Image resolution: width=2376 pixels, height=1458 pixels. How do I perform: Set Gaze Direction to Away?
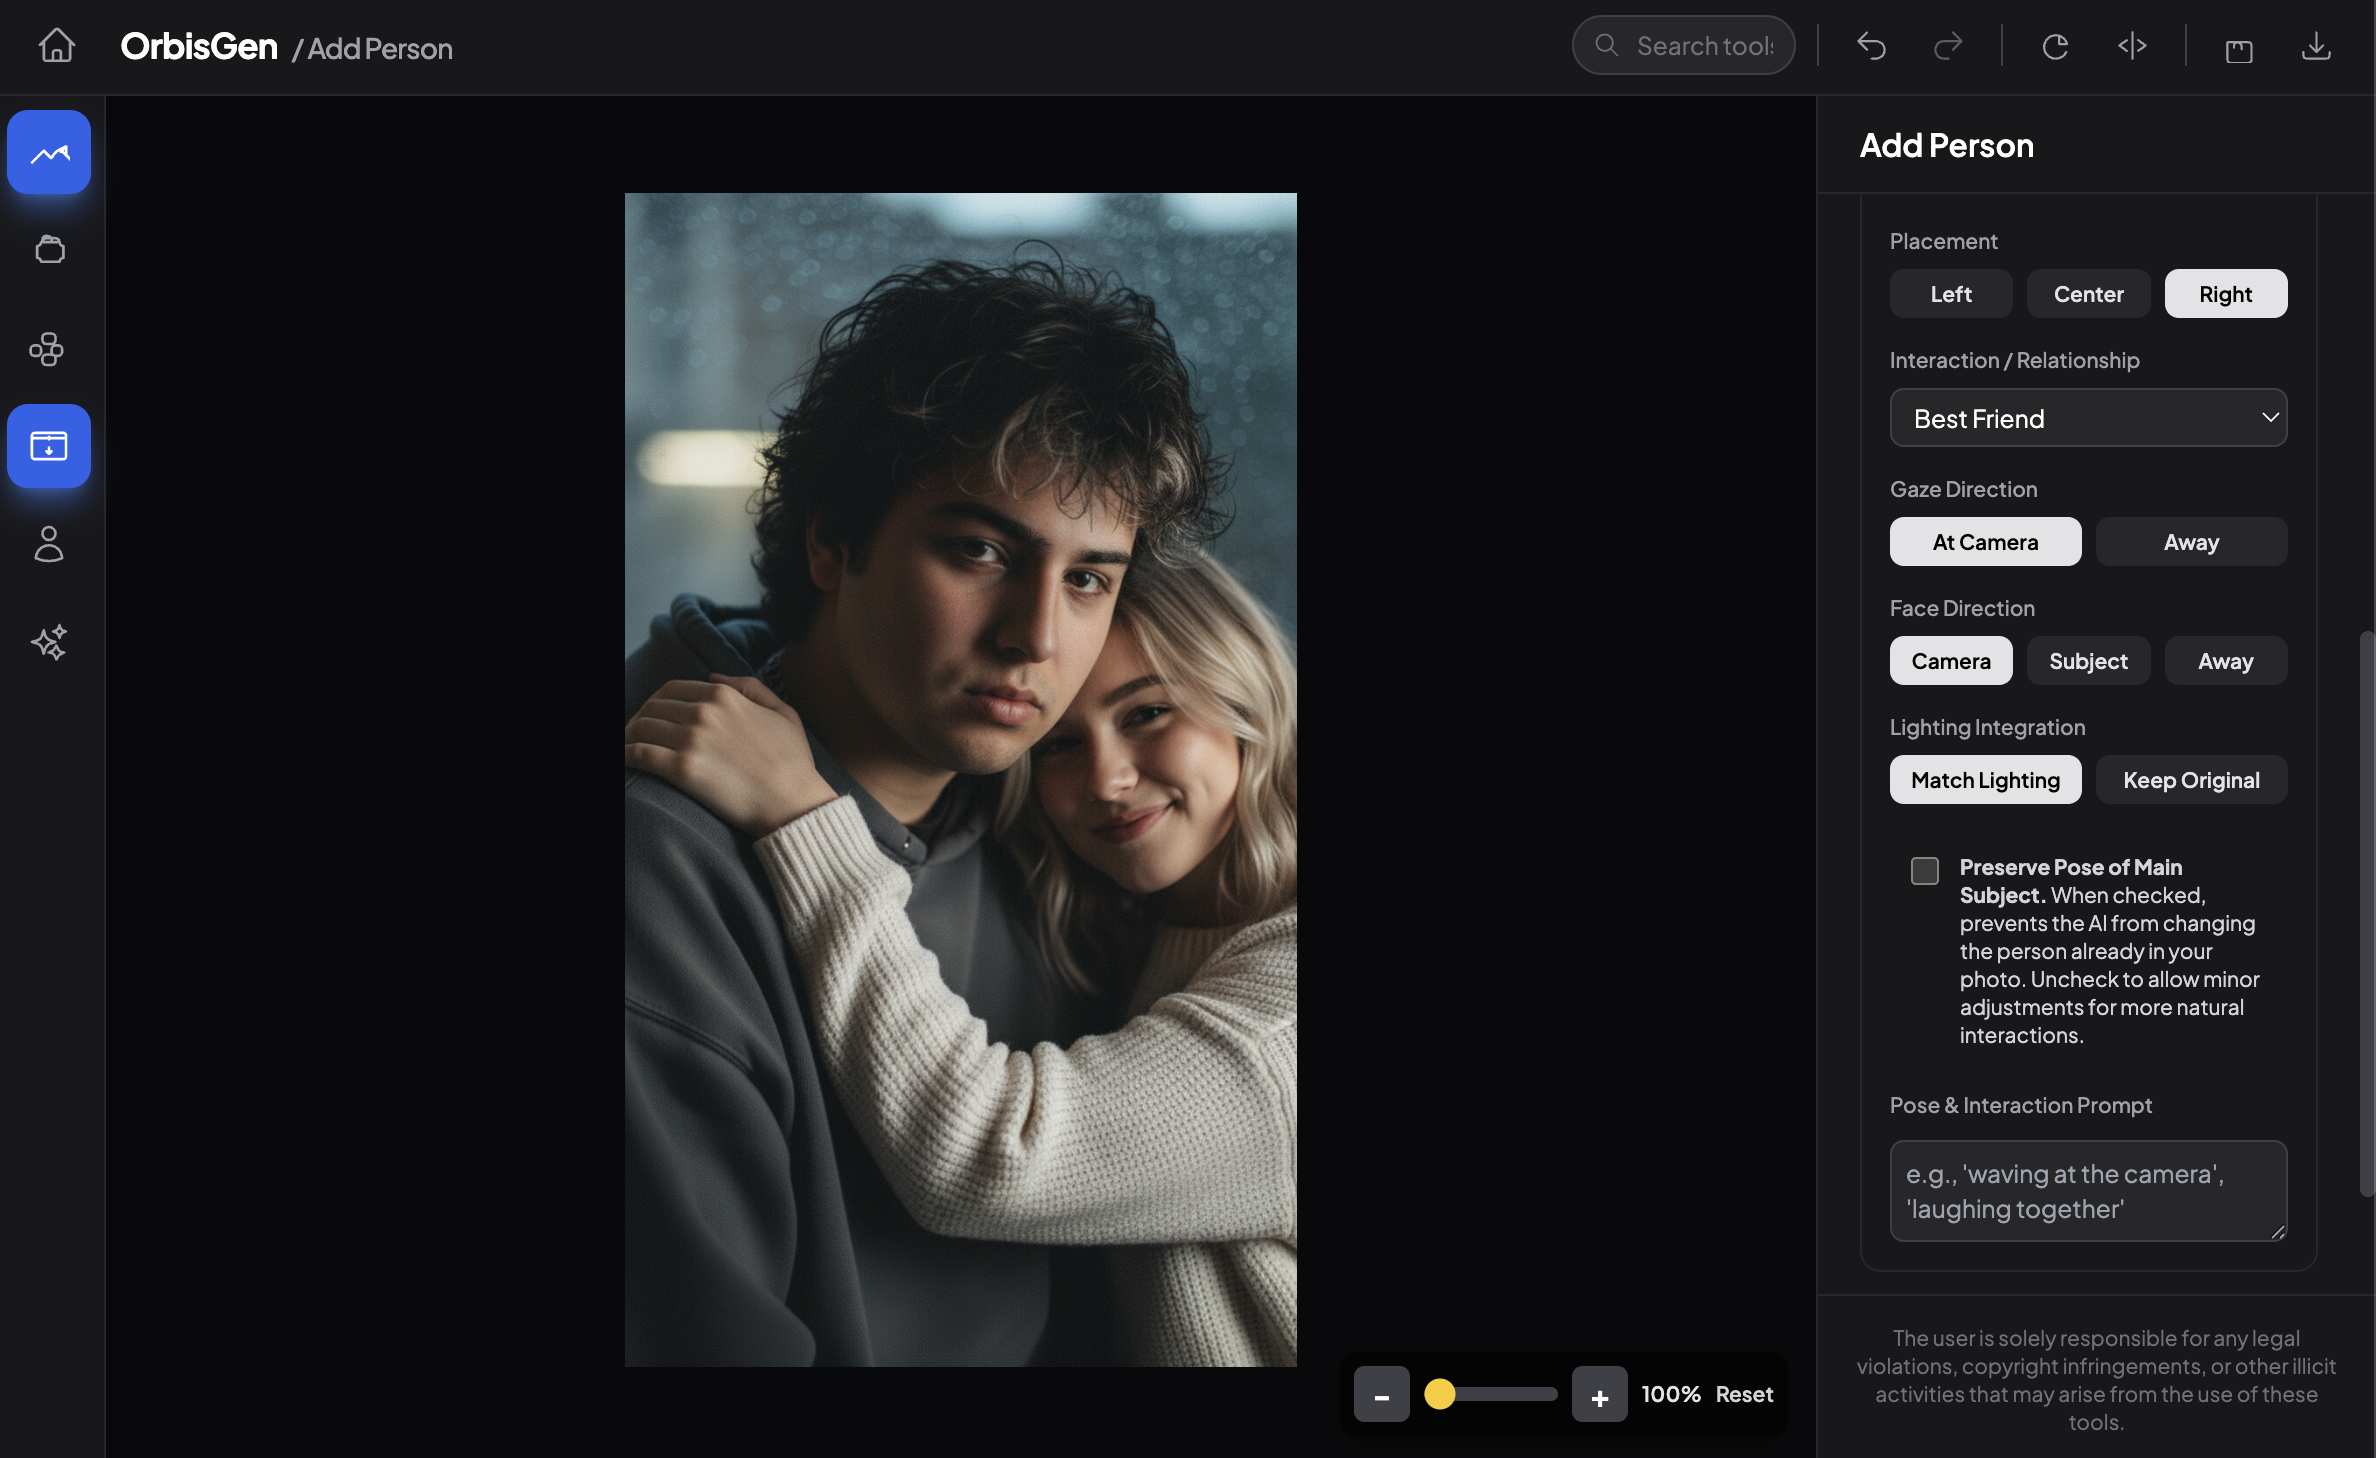(2190, 542)
